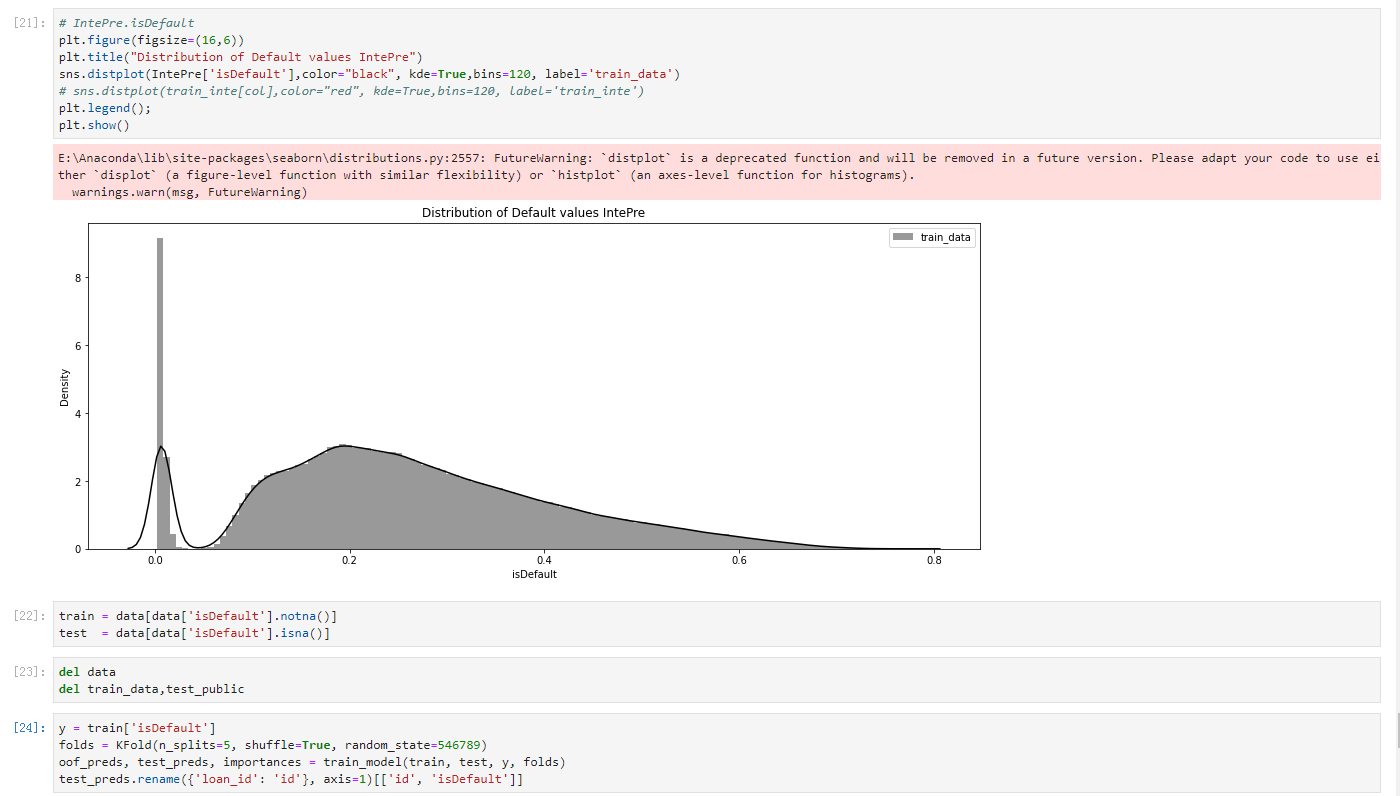Select code cell 24 with KFold setup
The width and height of the screenshot is (1400, 796).
pyautogui.click(x=716, y=753)
